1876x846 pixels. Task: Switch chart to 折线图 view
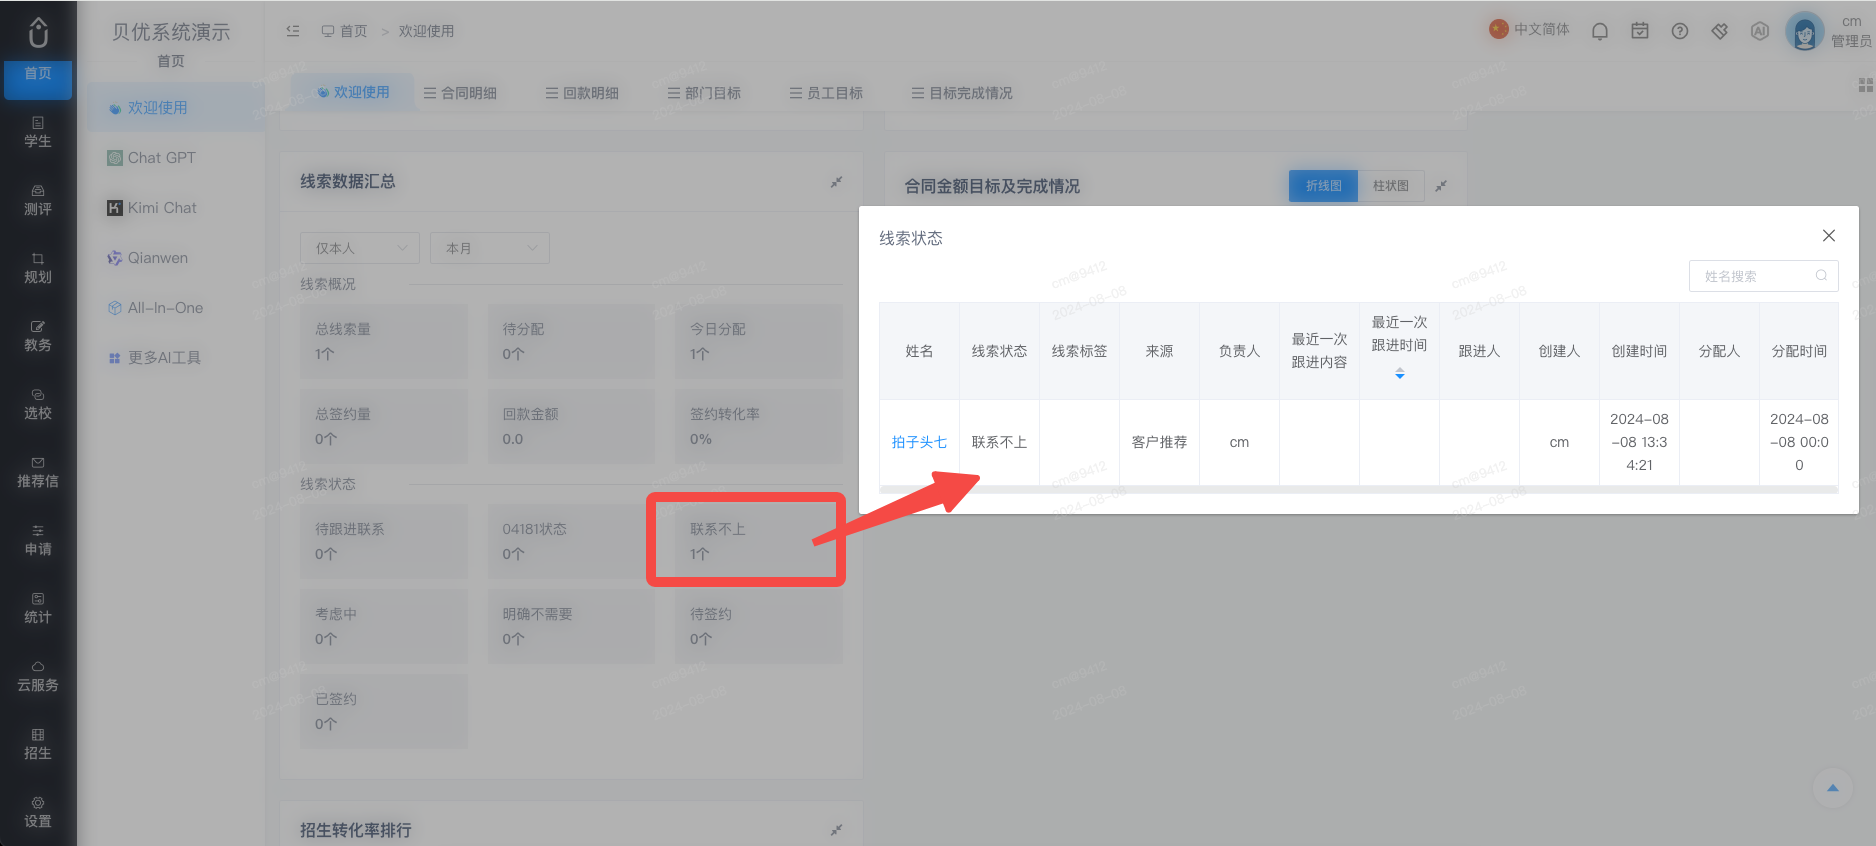click(1323, 186)
